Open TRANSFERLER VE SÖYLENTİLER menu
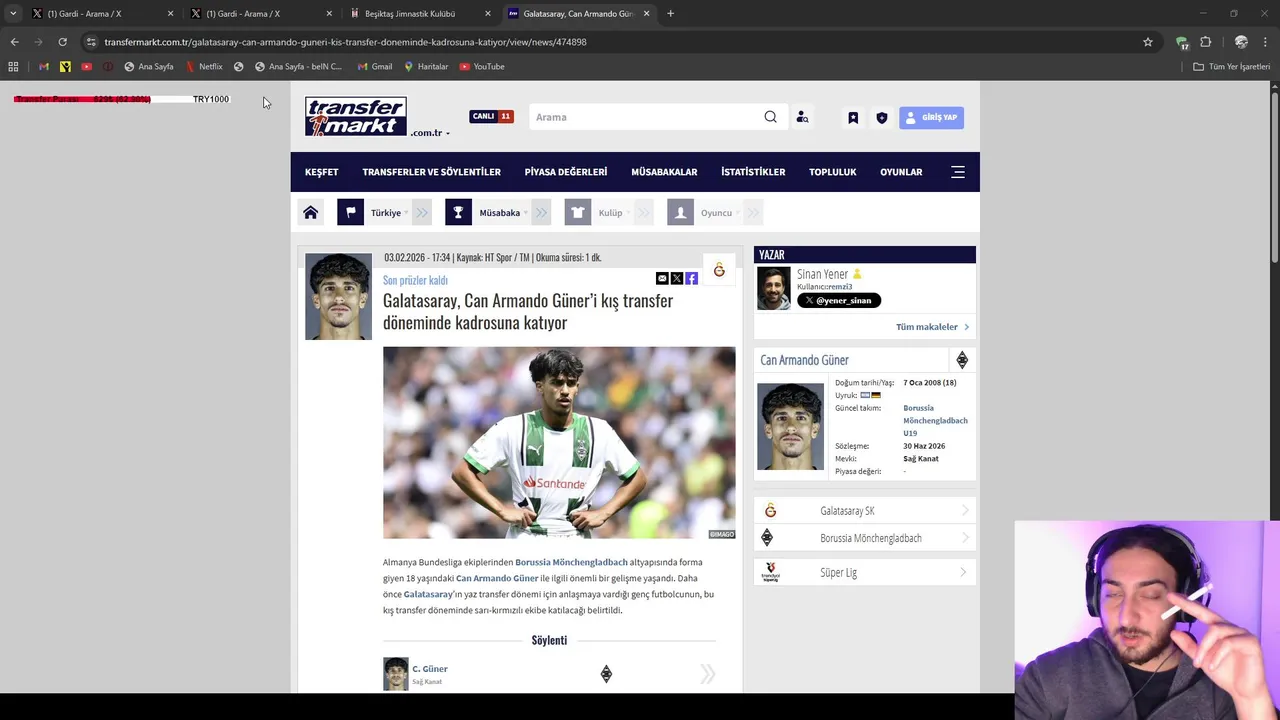The height and width of the screenshot is (720, 1280). click(x=431, y=172)
